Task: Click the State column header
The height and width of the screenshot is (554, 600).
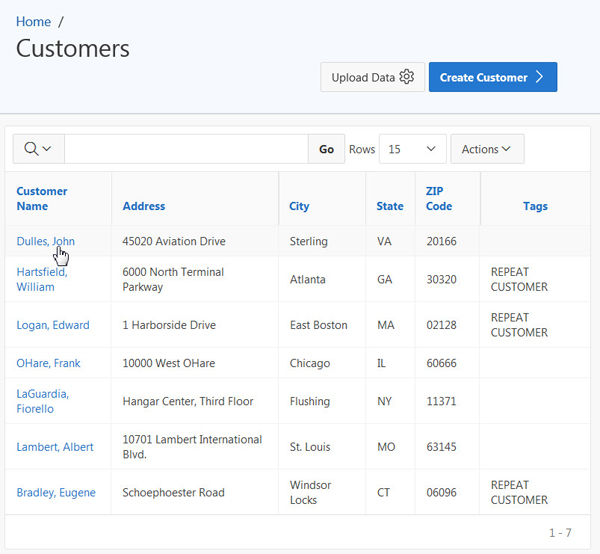Action: click(390, 206)
